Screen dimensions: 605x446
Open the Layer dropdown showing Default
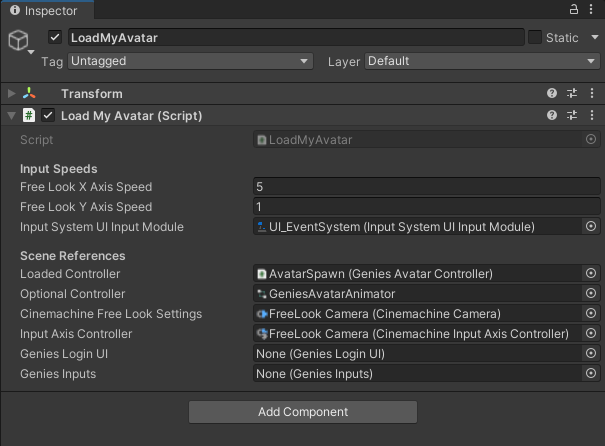(x=482, y=61)
